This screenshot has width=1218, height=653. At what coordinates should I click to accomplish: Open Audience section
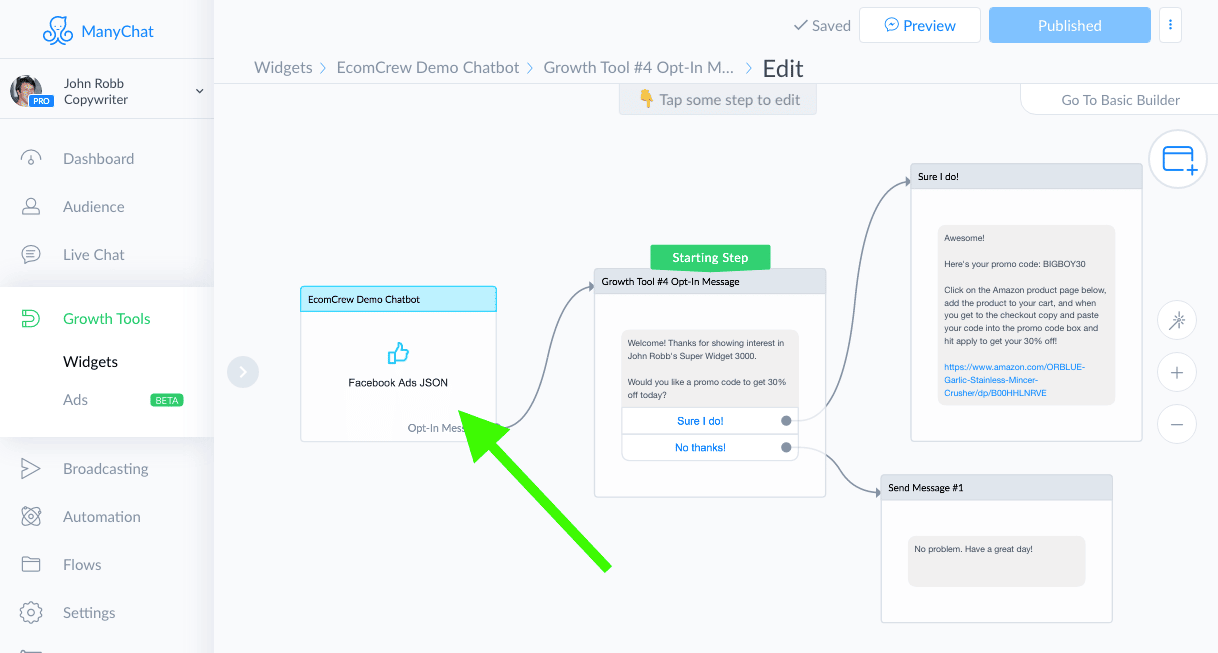(x=94, y=207)
